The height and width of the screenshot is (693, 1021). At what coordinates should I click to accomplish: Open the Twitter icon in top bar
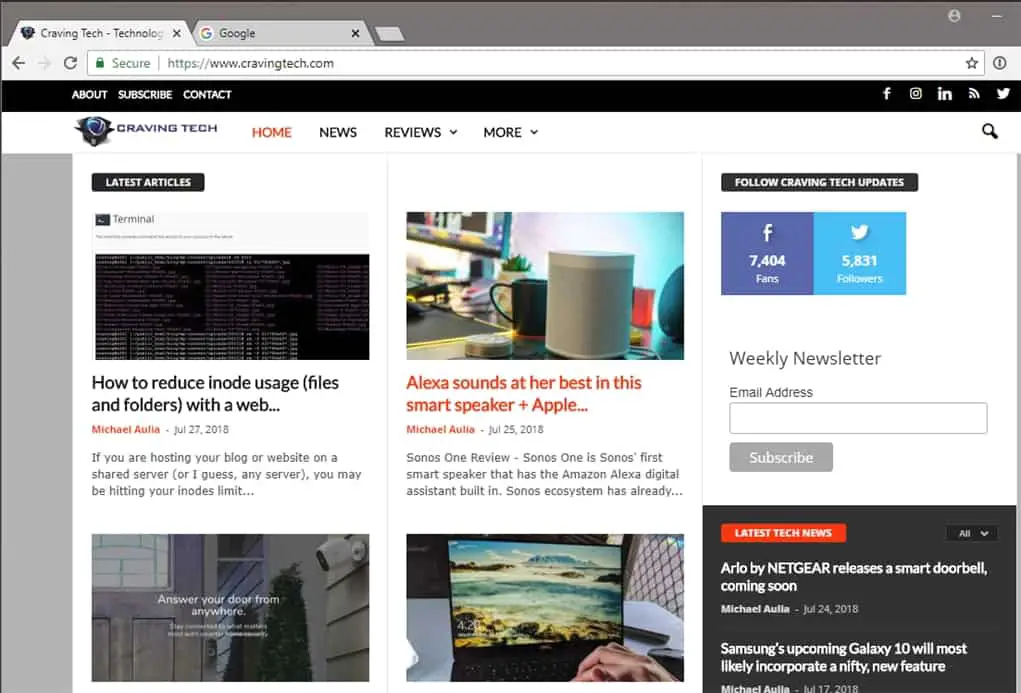pos(1003,94)
